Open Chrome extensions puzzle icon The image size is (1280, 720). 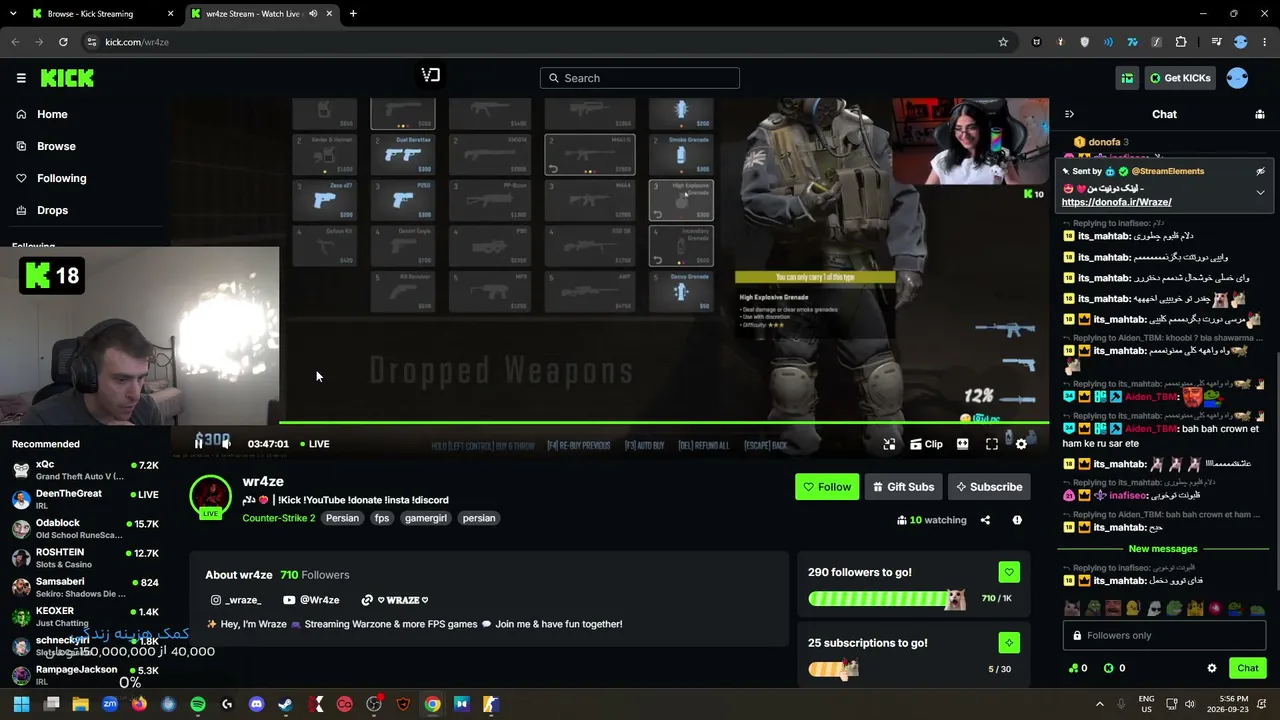[x=1181, y=42]
